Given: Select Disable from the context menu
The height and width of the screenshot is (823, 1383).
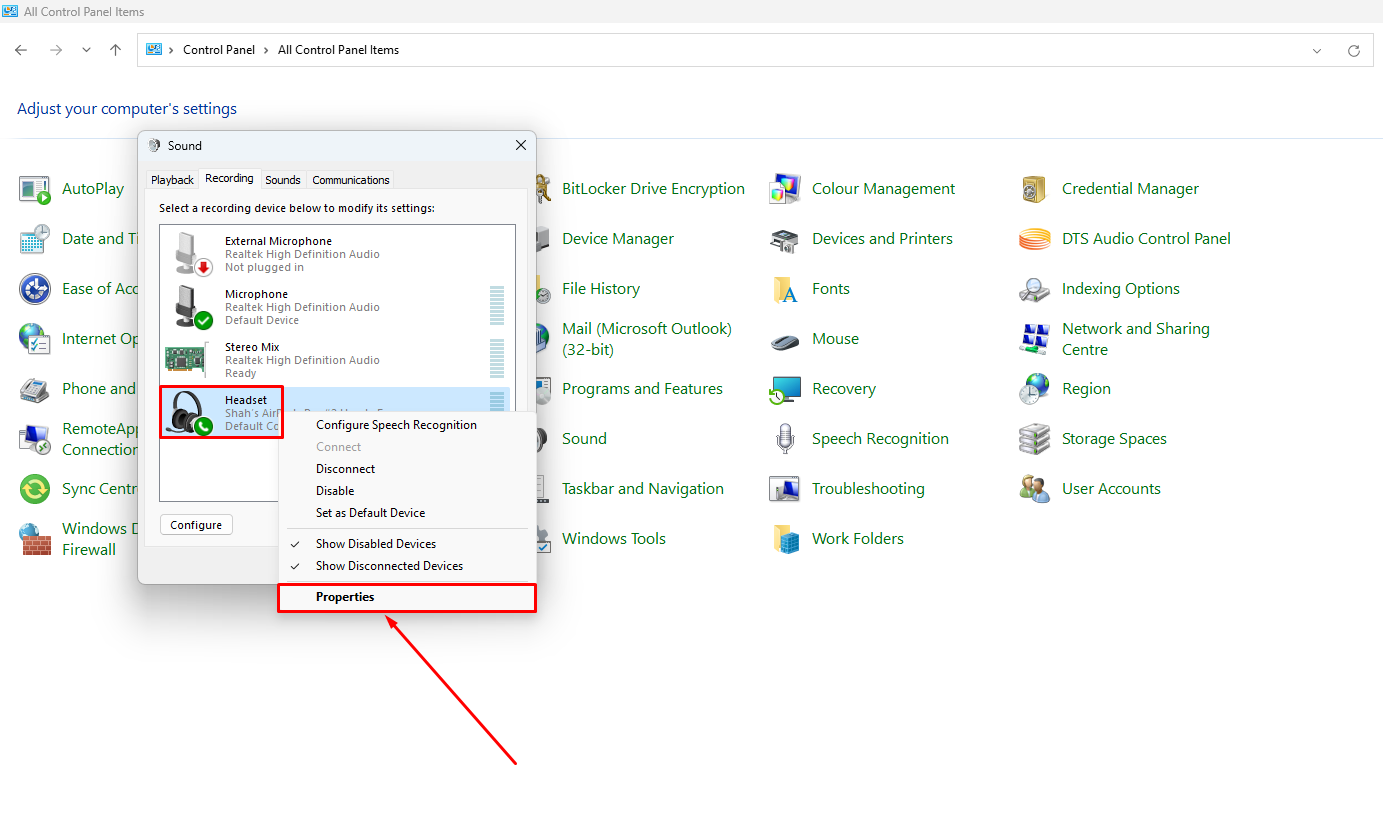Looking at the screenshot, I should click(x=335, y=491).
